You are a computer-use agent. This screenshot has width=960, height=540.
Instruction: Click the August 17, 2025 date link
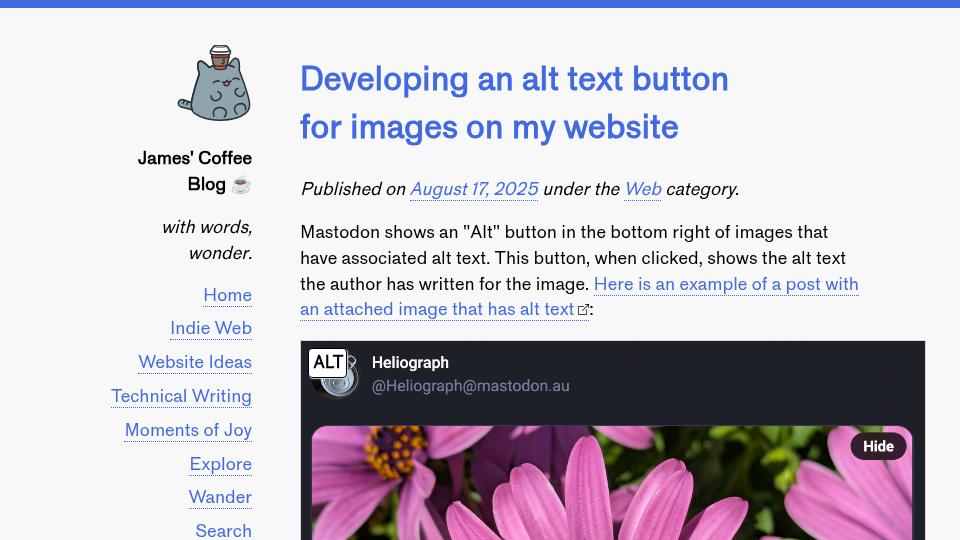coord(474,189)
